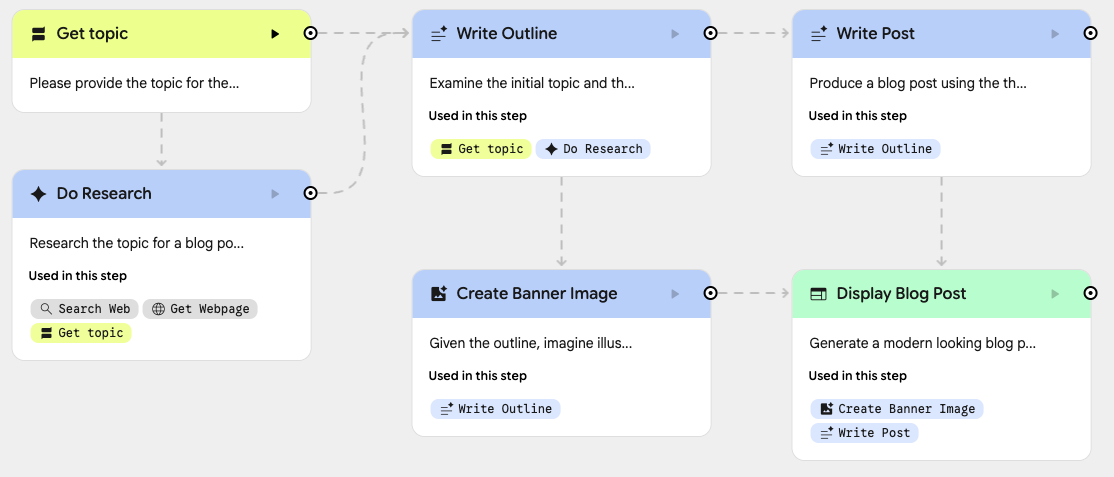The height and width of the screenshot is (477, 1114).
Task: Run the Write Outline step play arrow
Action: pyautogui.click(x=675, y=34)
